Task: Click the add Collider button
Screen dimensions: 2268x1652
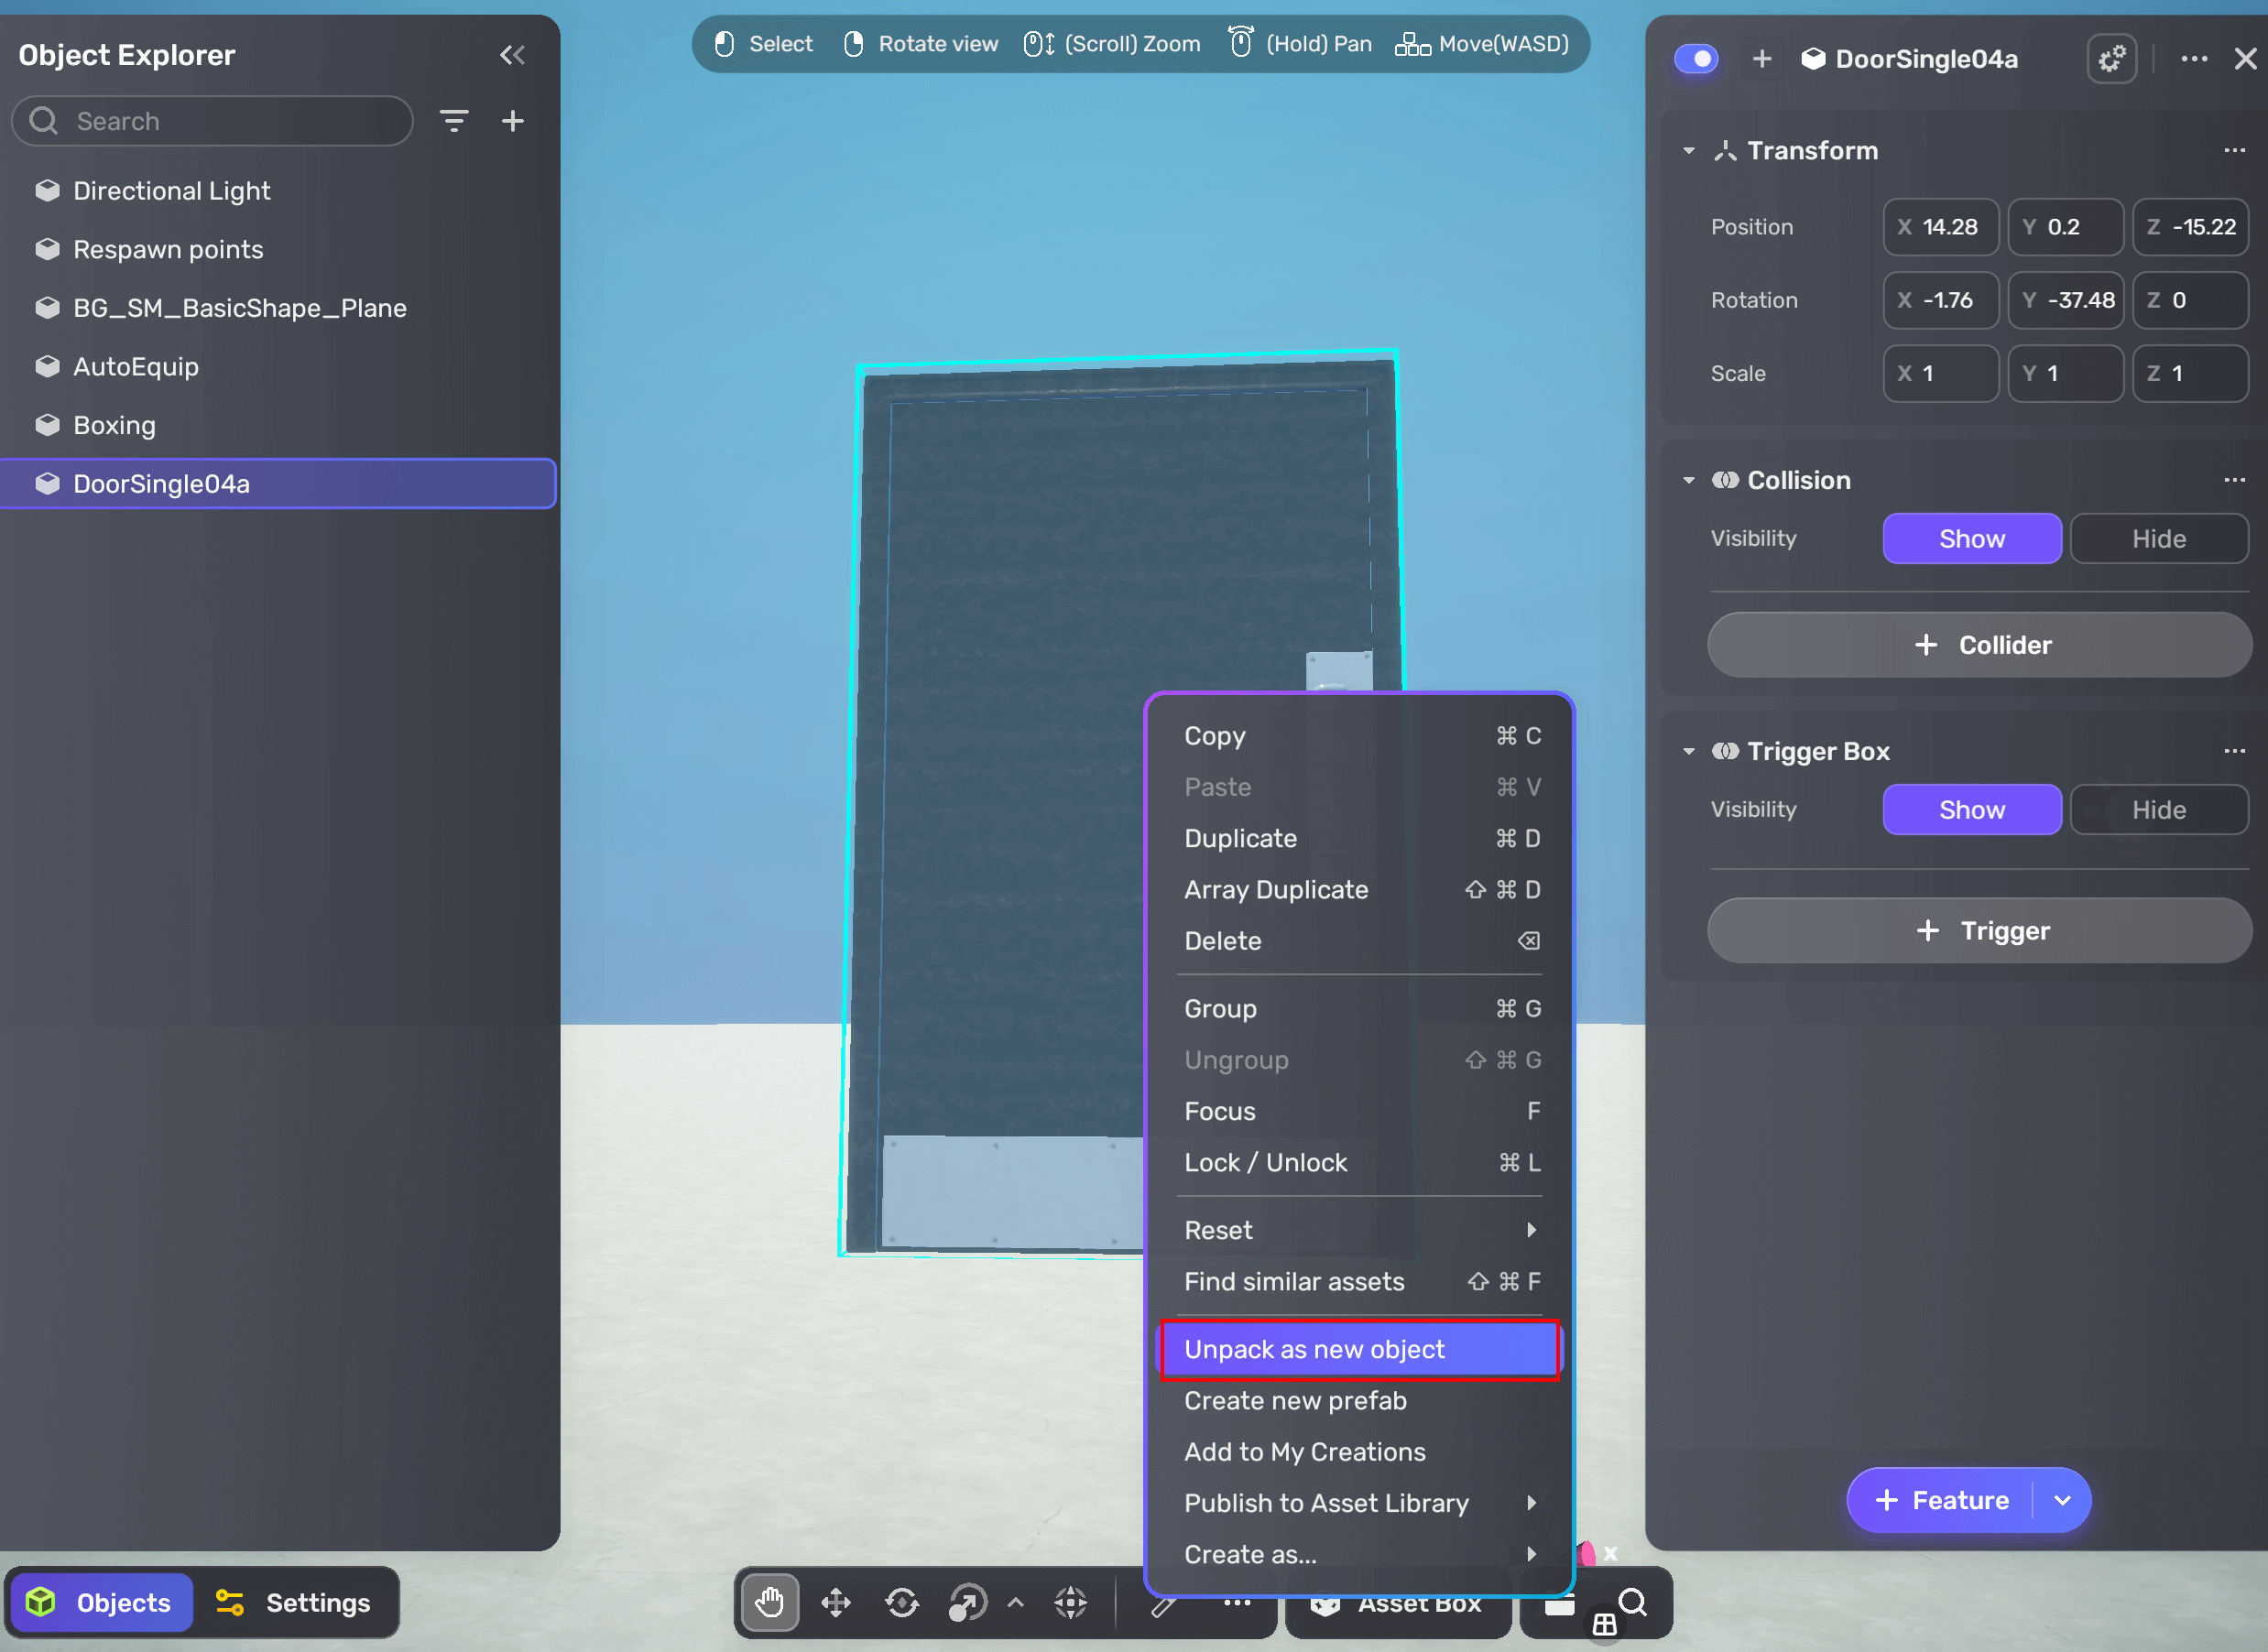Action: pyautogui.click(x=1979, y=645)
